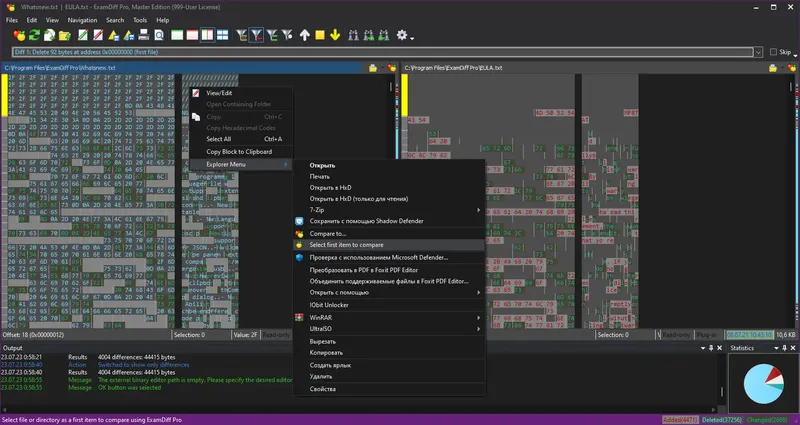
Task: Click the Output panel pin icon
Action: [711, 348]
